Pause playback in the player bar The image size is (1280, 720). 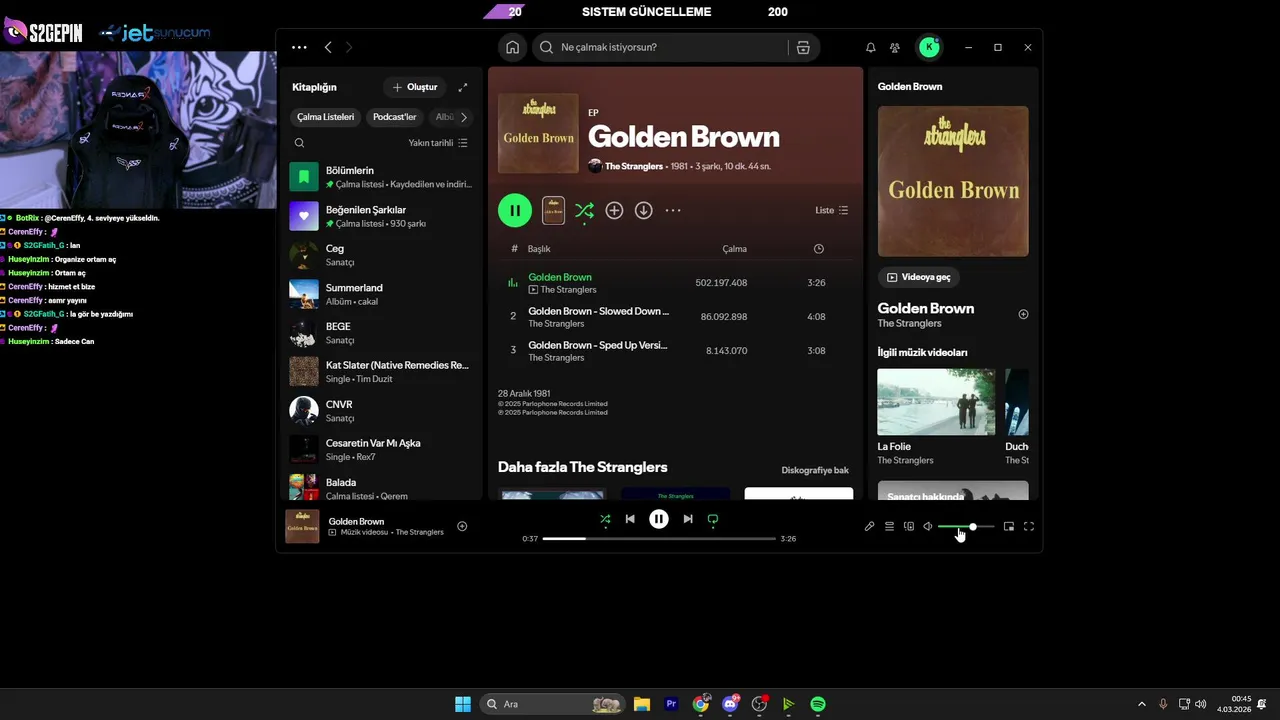(x=659, y=519)
